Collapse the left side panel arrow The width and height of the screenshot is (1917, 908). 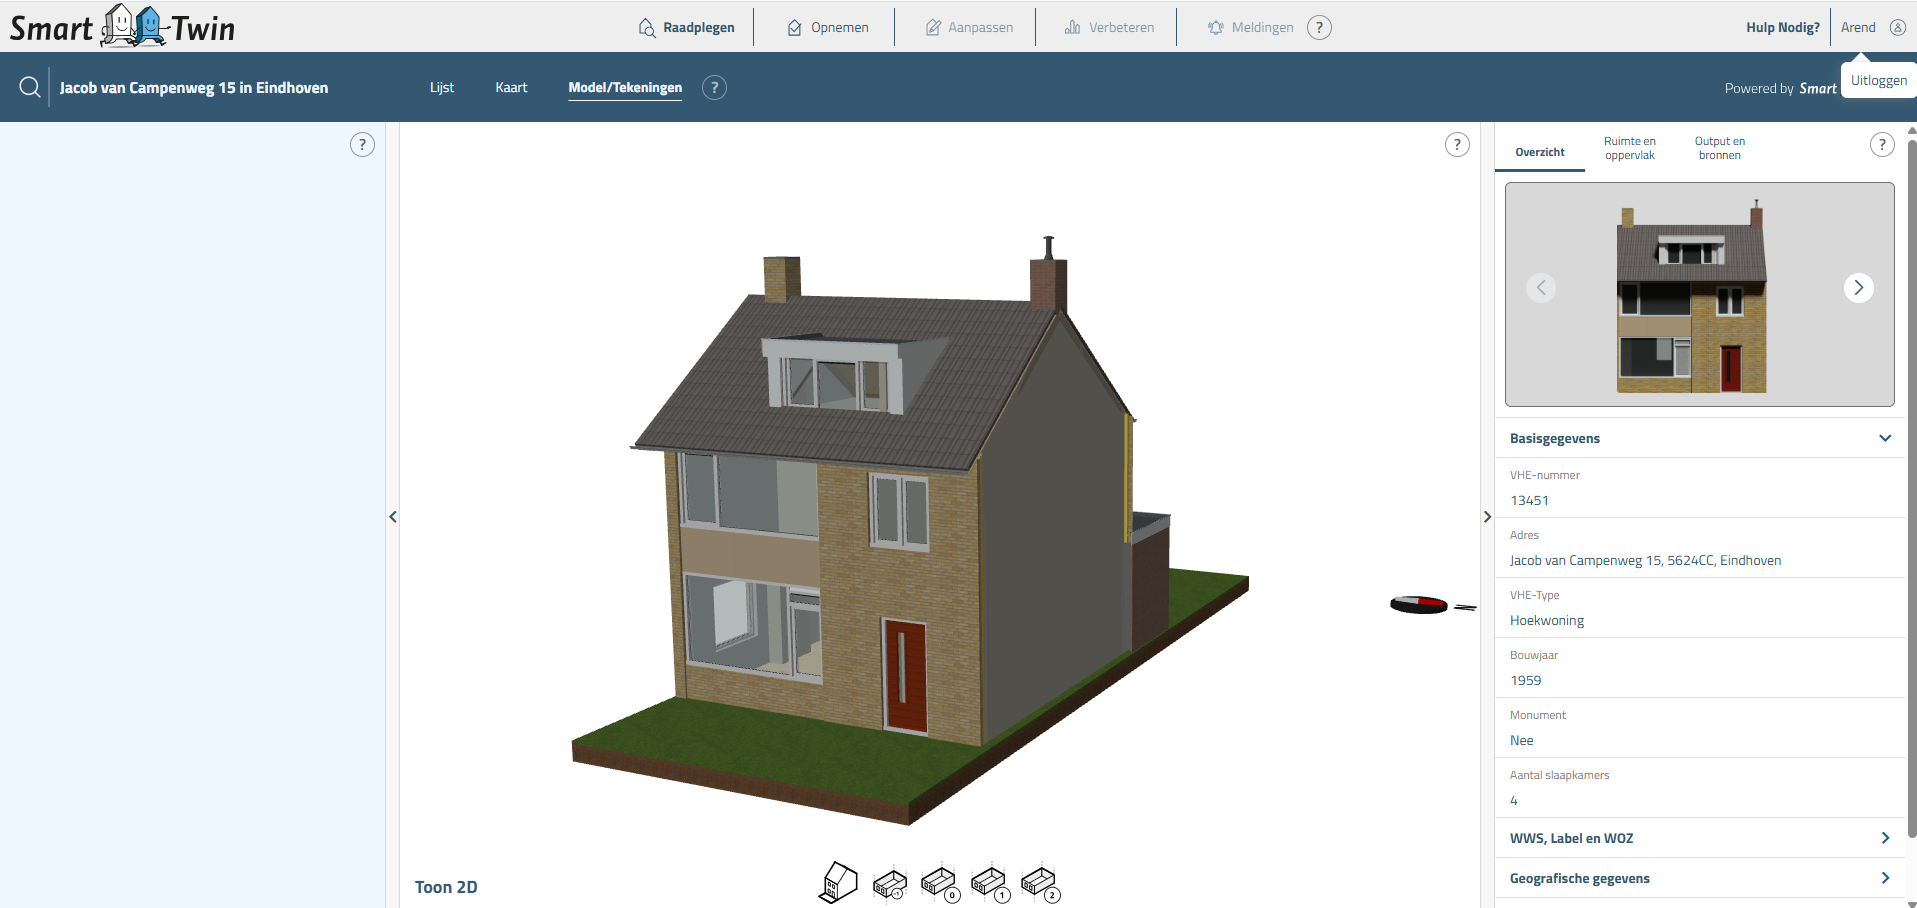click(393, 517)
